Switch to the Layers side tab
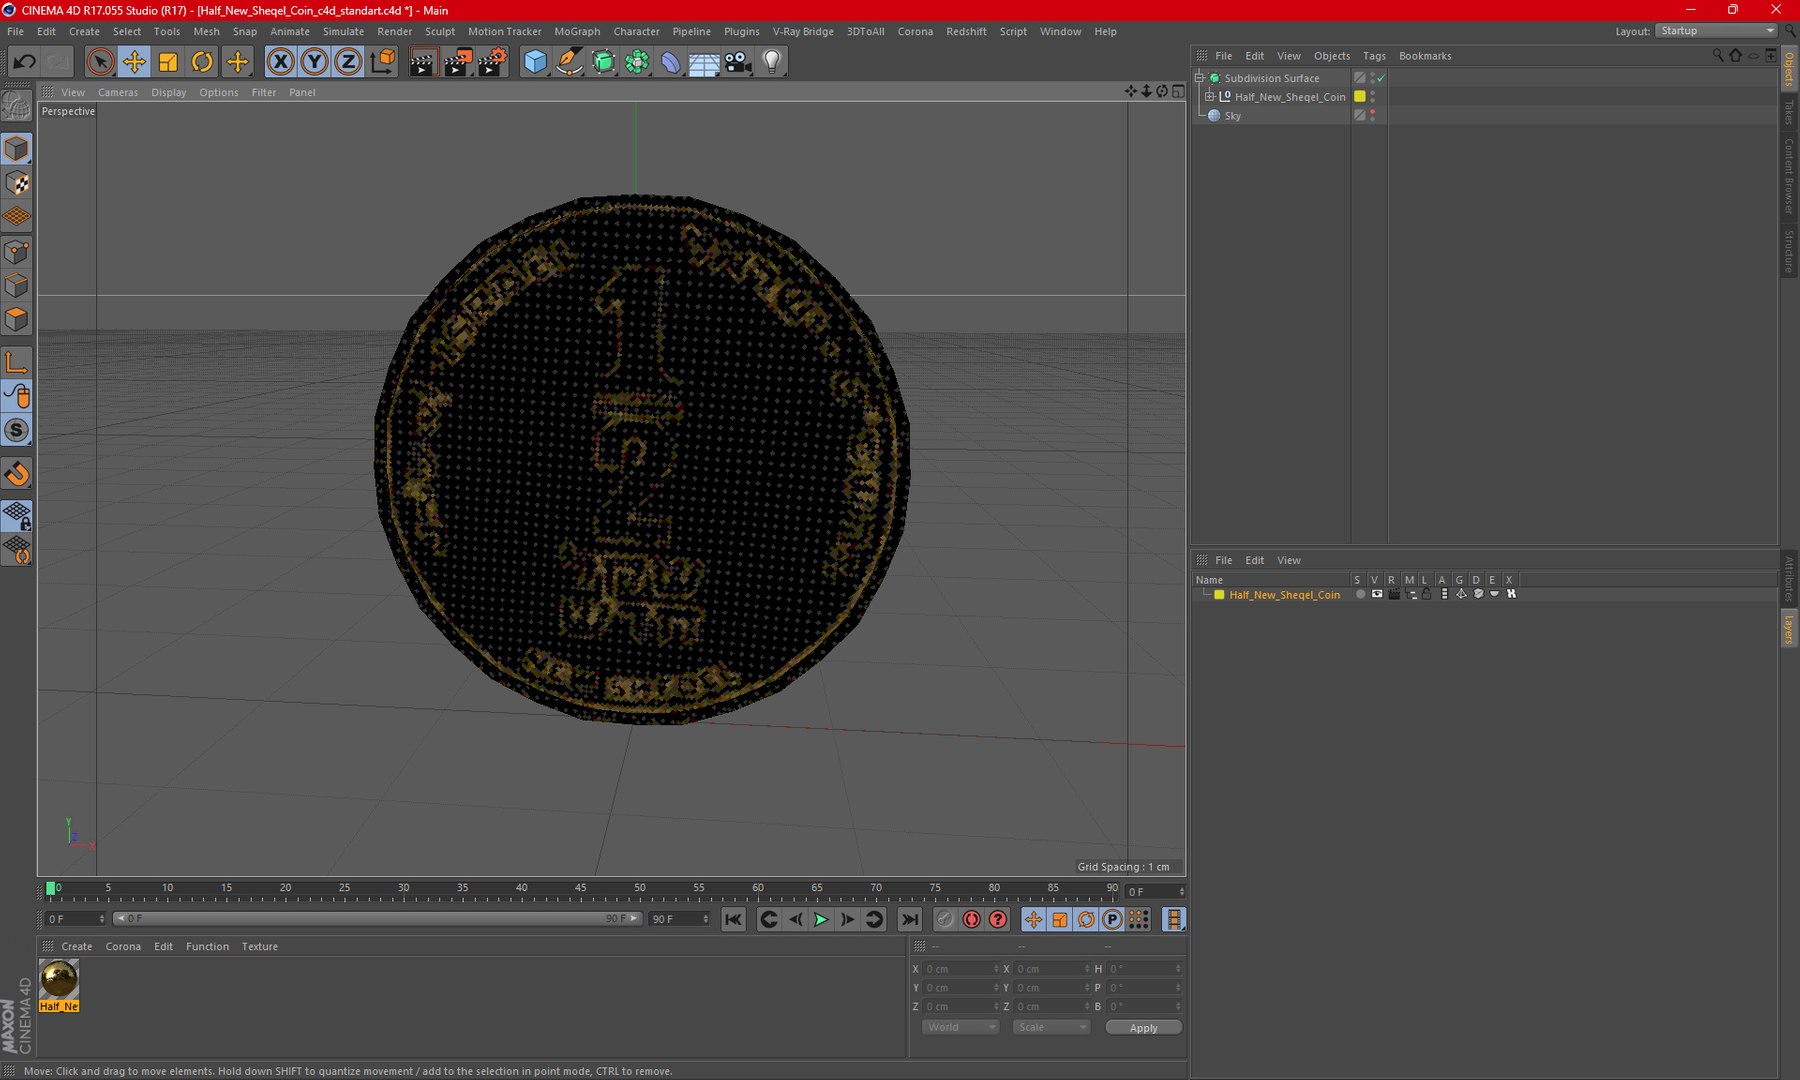Image resolution: width=1800 pixels, height=1080 pixels. 1789,629
